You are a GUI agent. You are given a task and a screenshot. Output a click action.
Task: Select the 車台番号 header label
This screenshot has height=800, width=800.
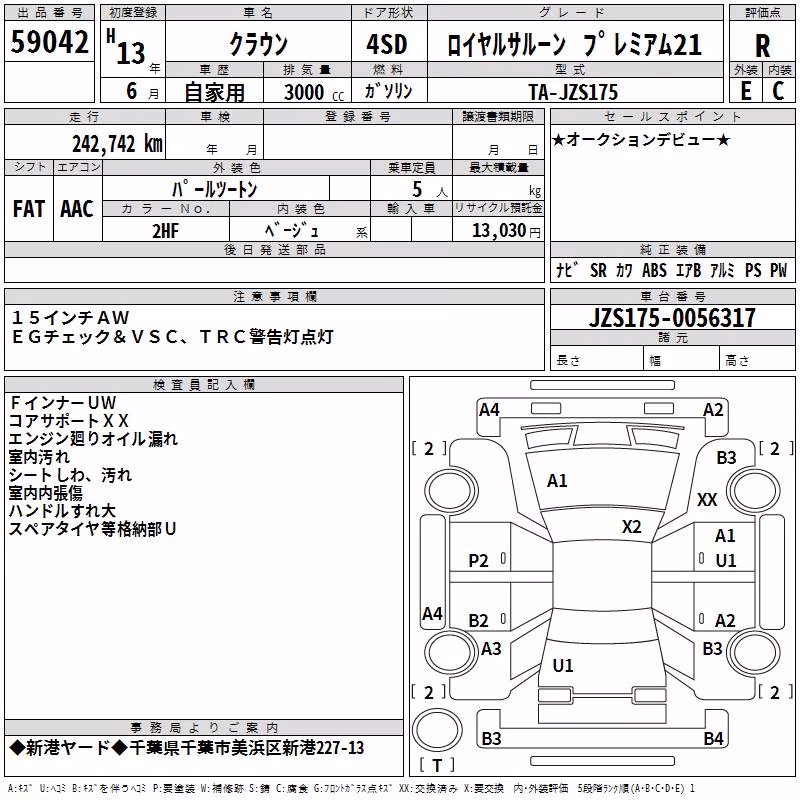click(x=673, y=296)
